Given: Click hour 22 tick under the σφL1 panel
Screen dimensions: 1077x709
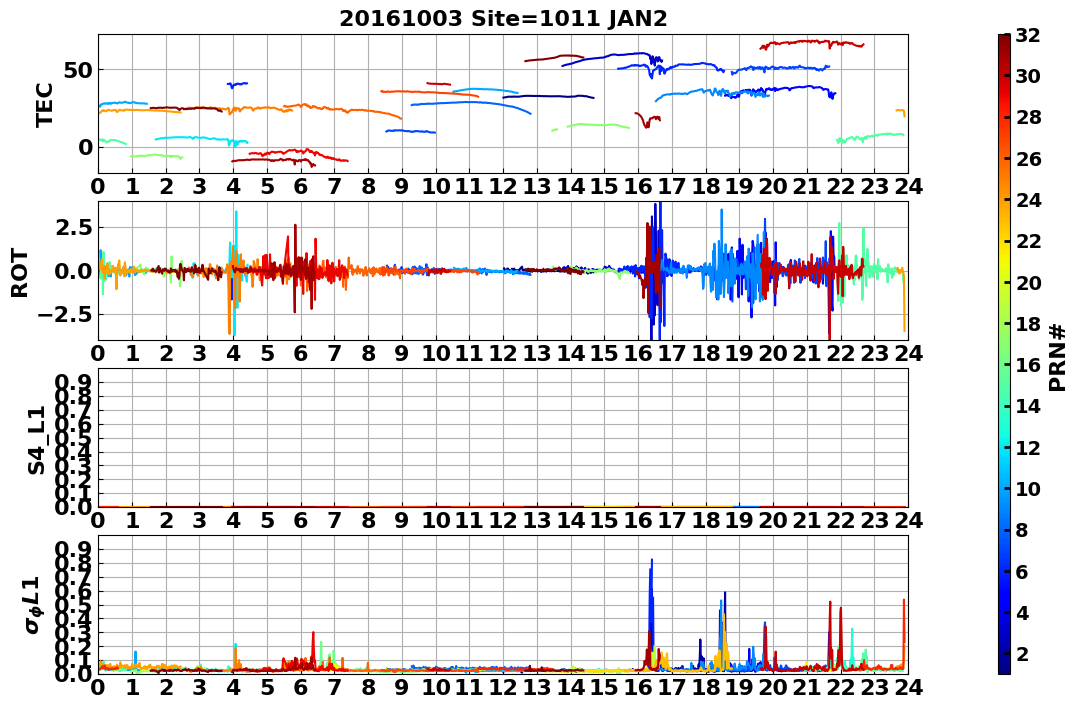Looking at the screenshot, I should coord(841,687).
